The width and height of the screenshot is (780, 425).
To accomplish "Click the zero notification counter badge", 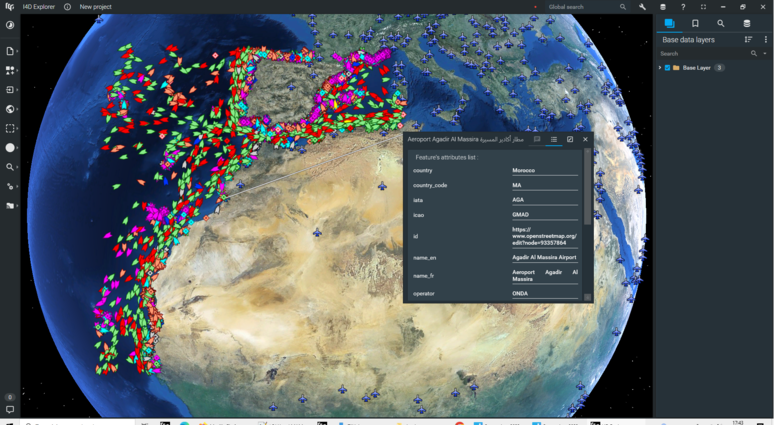I will tap(9, 397).
